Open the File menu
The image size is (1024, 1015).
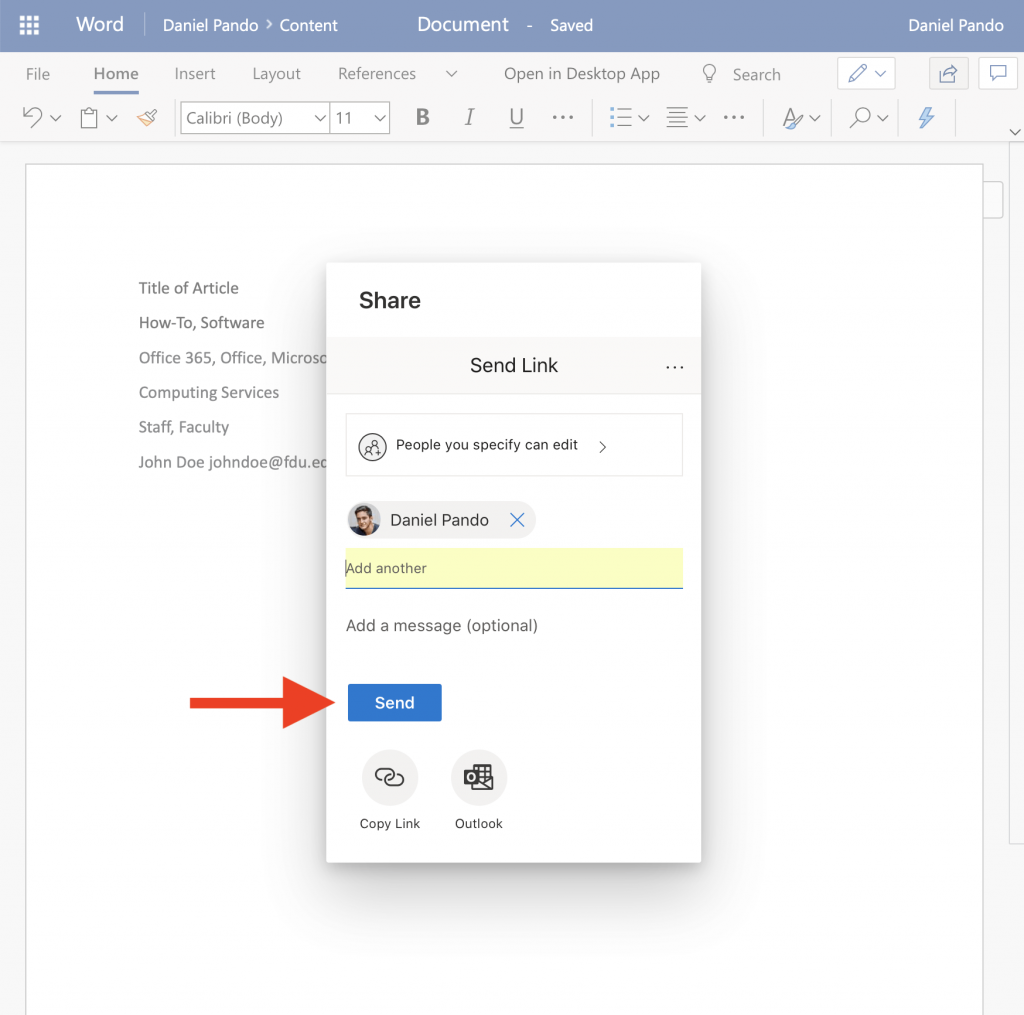tap(38, 74)
